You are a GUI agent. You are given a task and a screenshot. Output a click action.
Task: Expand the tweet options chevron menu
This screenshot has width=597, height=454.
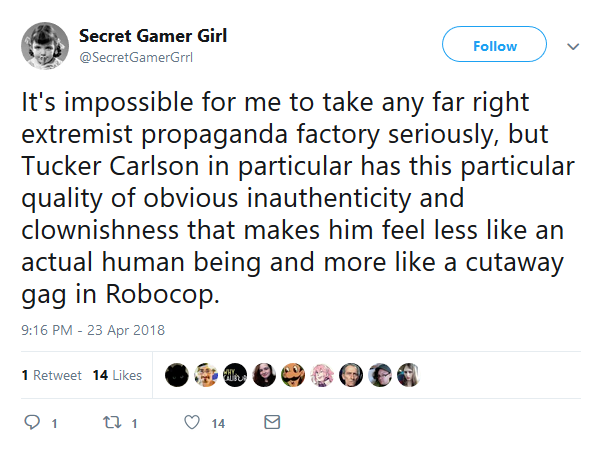pyautogui.click(x=573, y=46)
